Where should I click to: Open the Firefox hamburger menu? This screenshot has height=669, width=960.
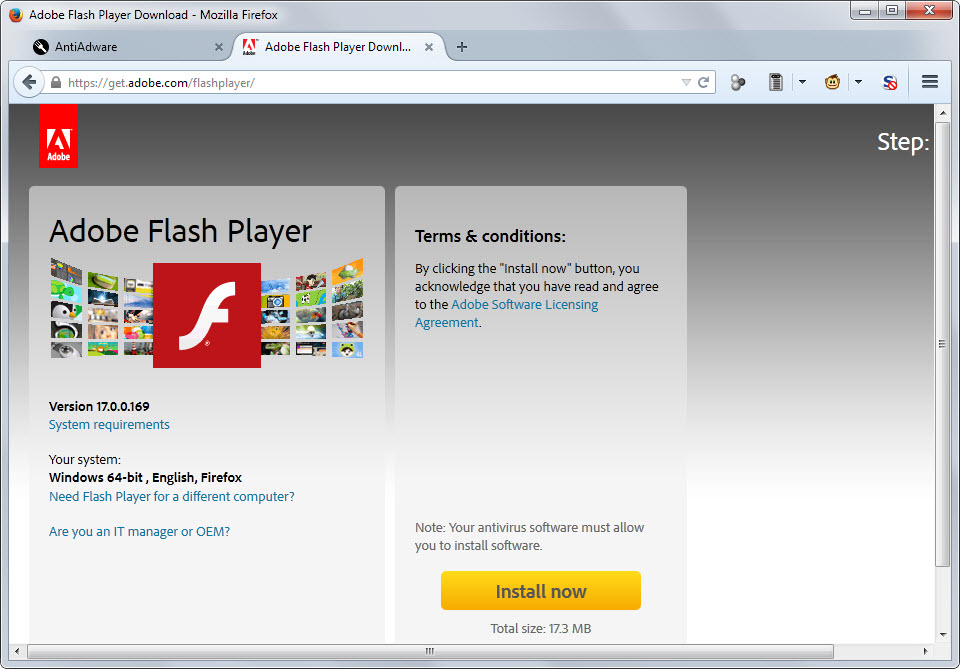pyautogui.click(x=930, y=81)
